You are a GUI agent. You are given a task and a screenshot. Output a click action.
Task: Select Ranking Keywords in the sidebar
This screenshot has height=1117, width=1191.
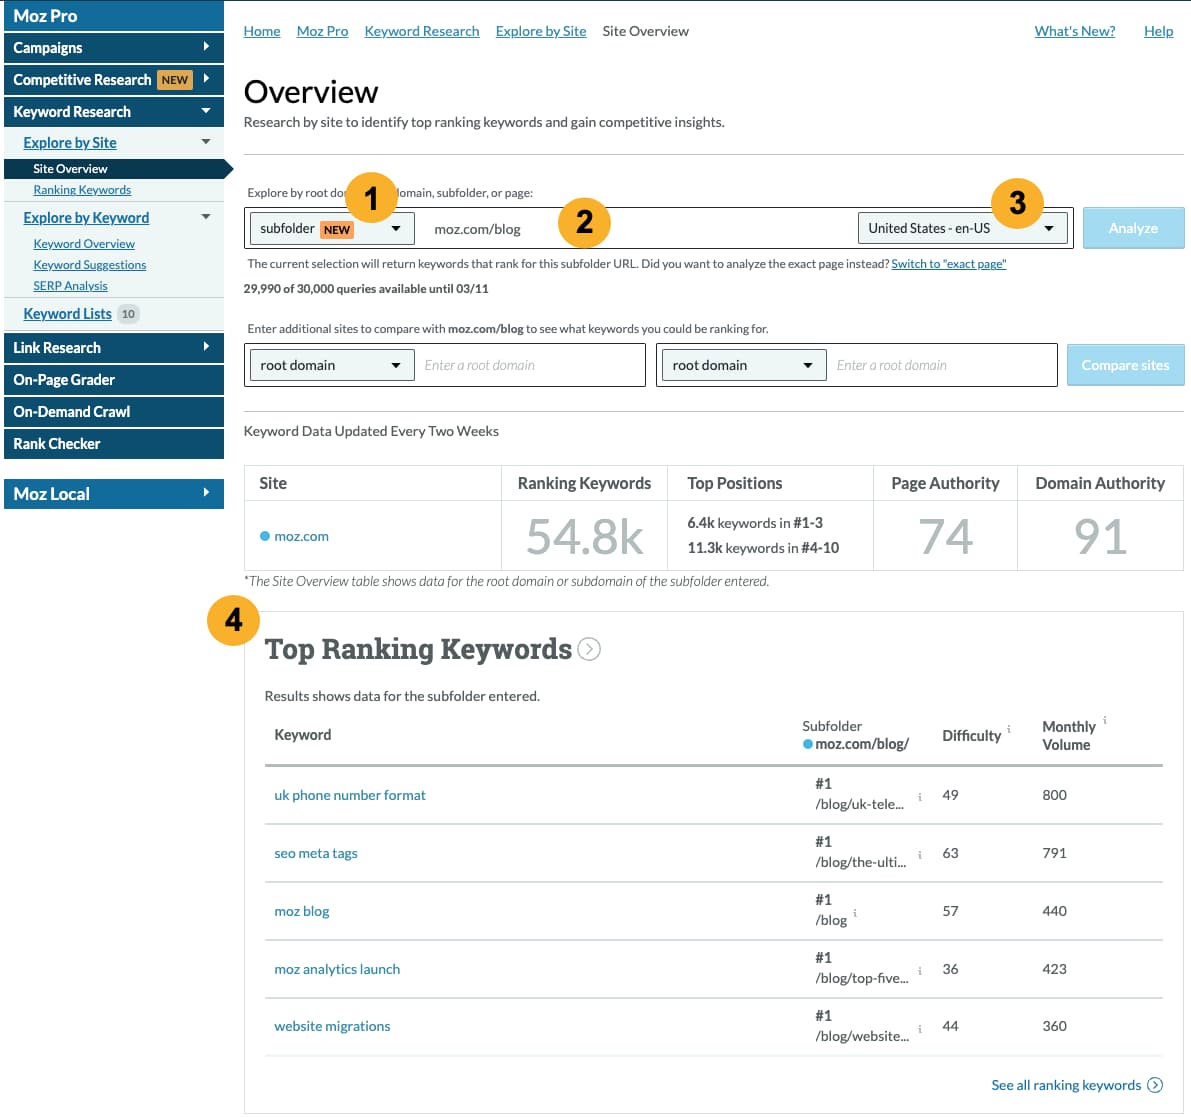pyautogui.click(x=82, y=190)
